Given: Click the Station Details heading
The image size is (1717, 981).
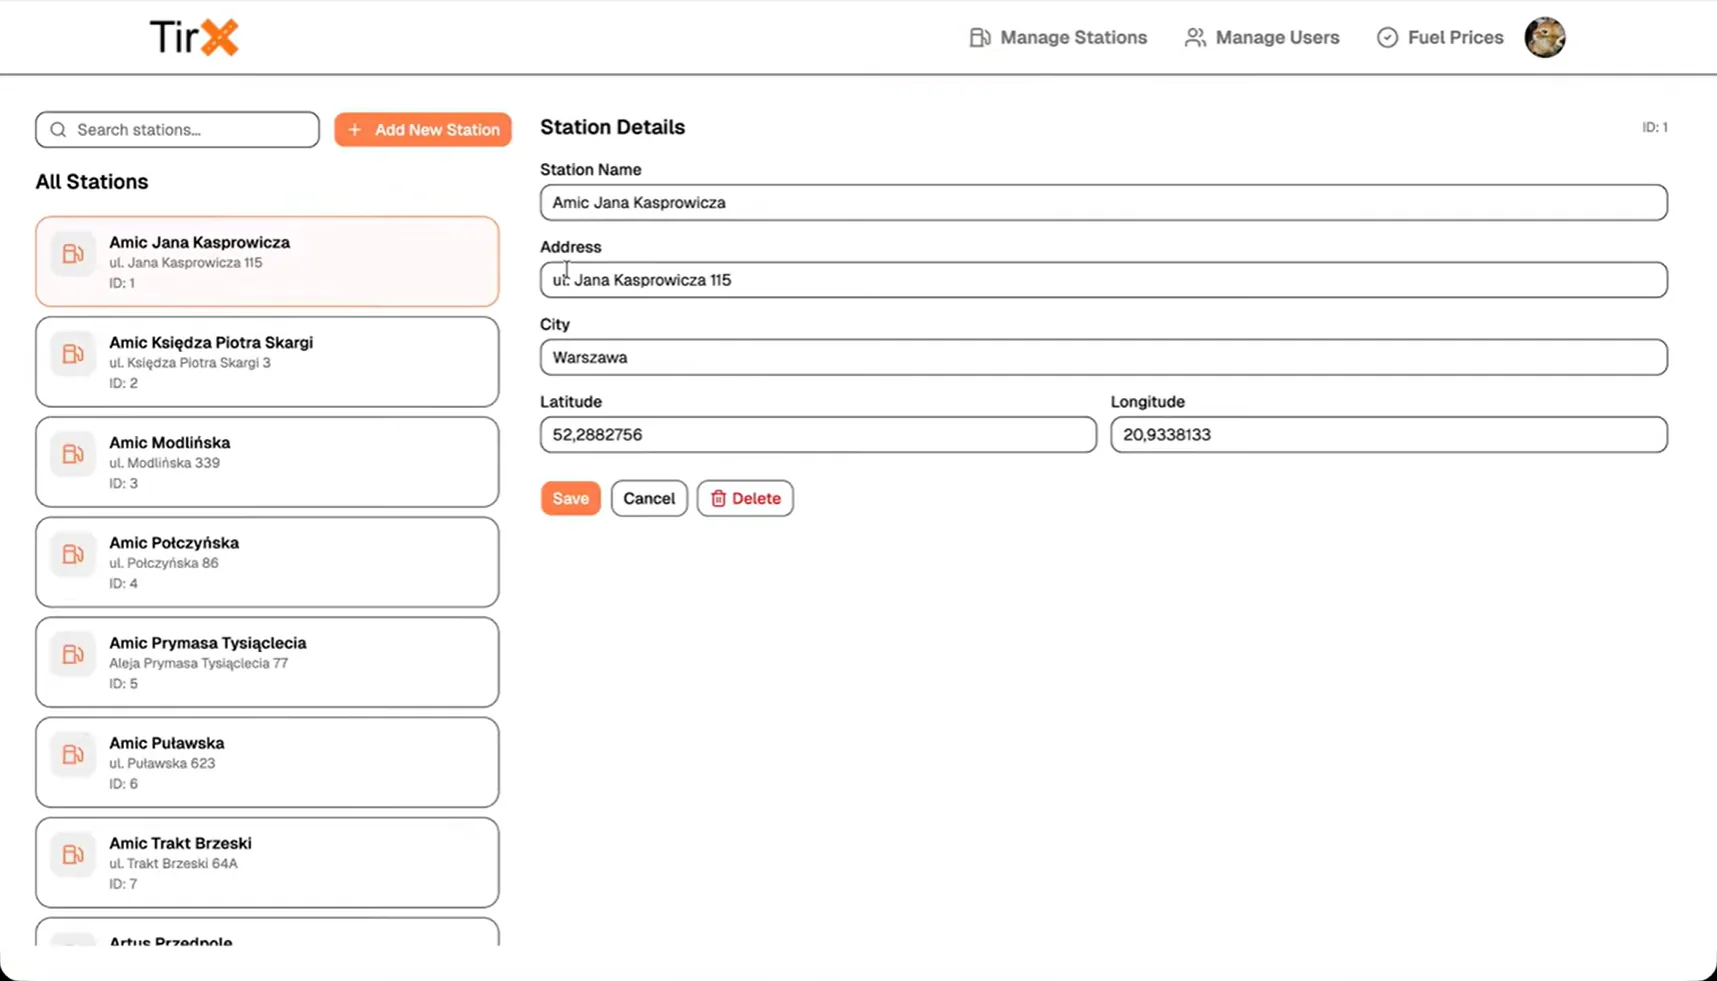Looking at the screenshot, I should pyautogui.click(x=613, y=127).
